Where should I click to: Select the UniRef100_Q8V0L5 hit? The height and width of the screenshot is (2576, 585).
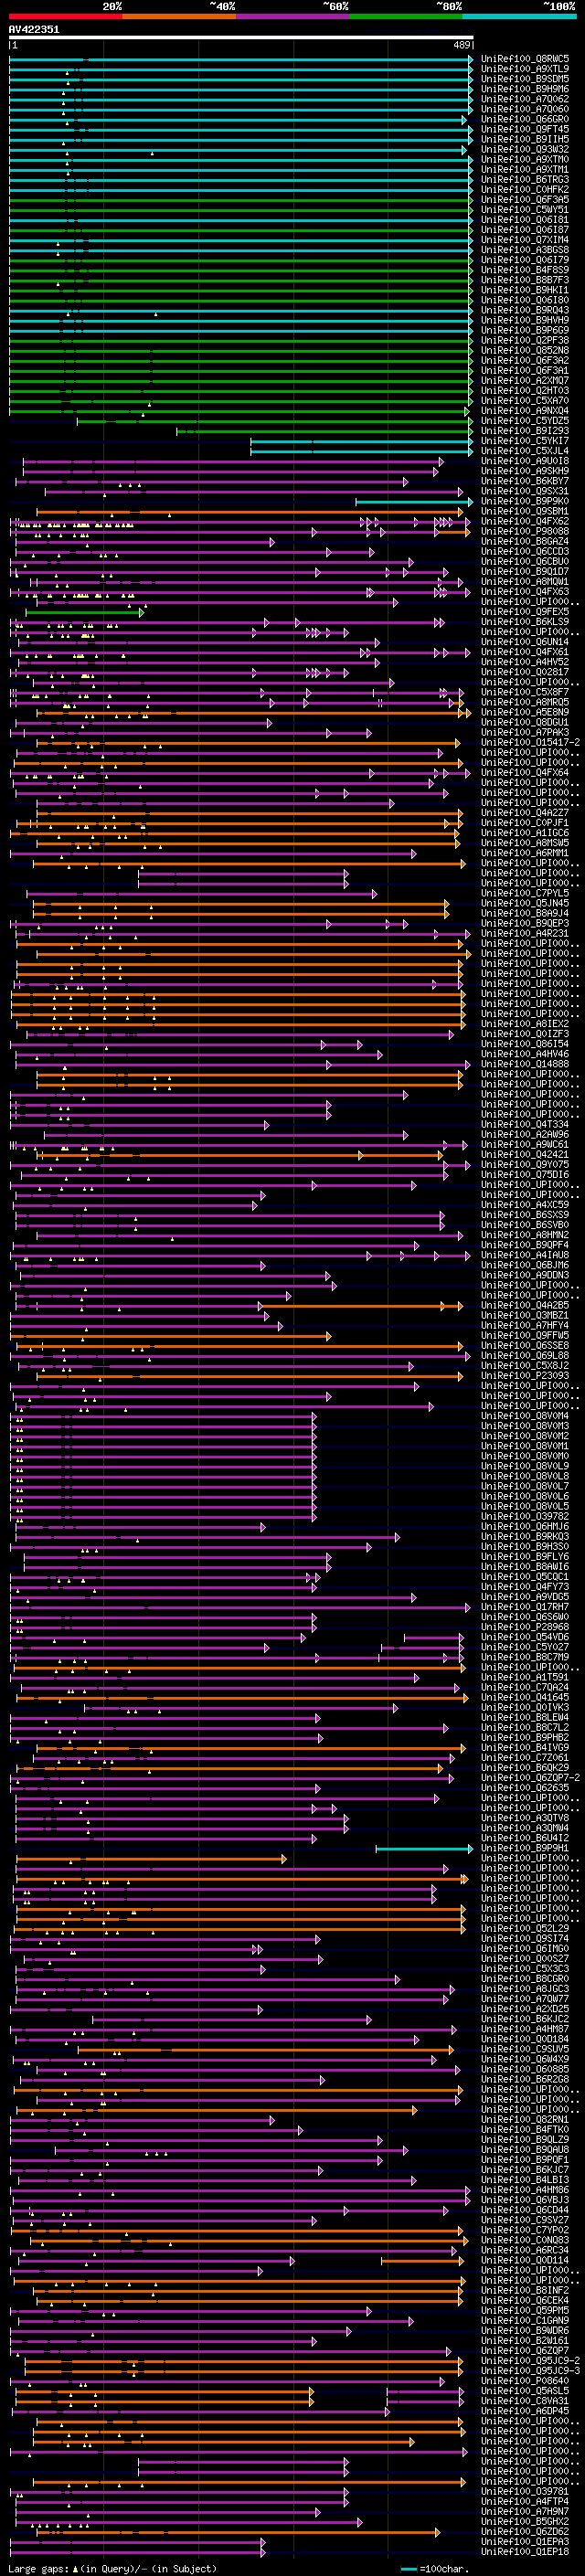click(525, 1505)
